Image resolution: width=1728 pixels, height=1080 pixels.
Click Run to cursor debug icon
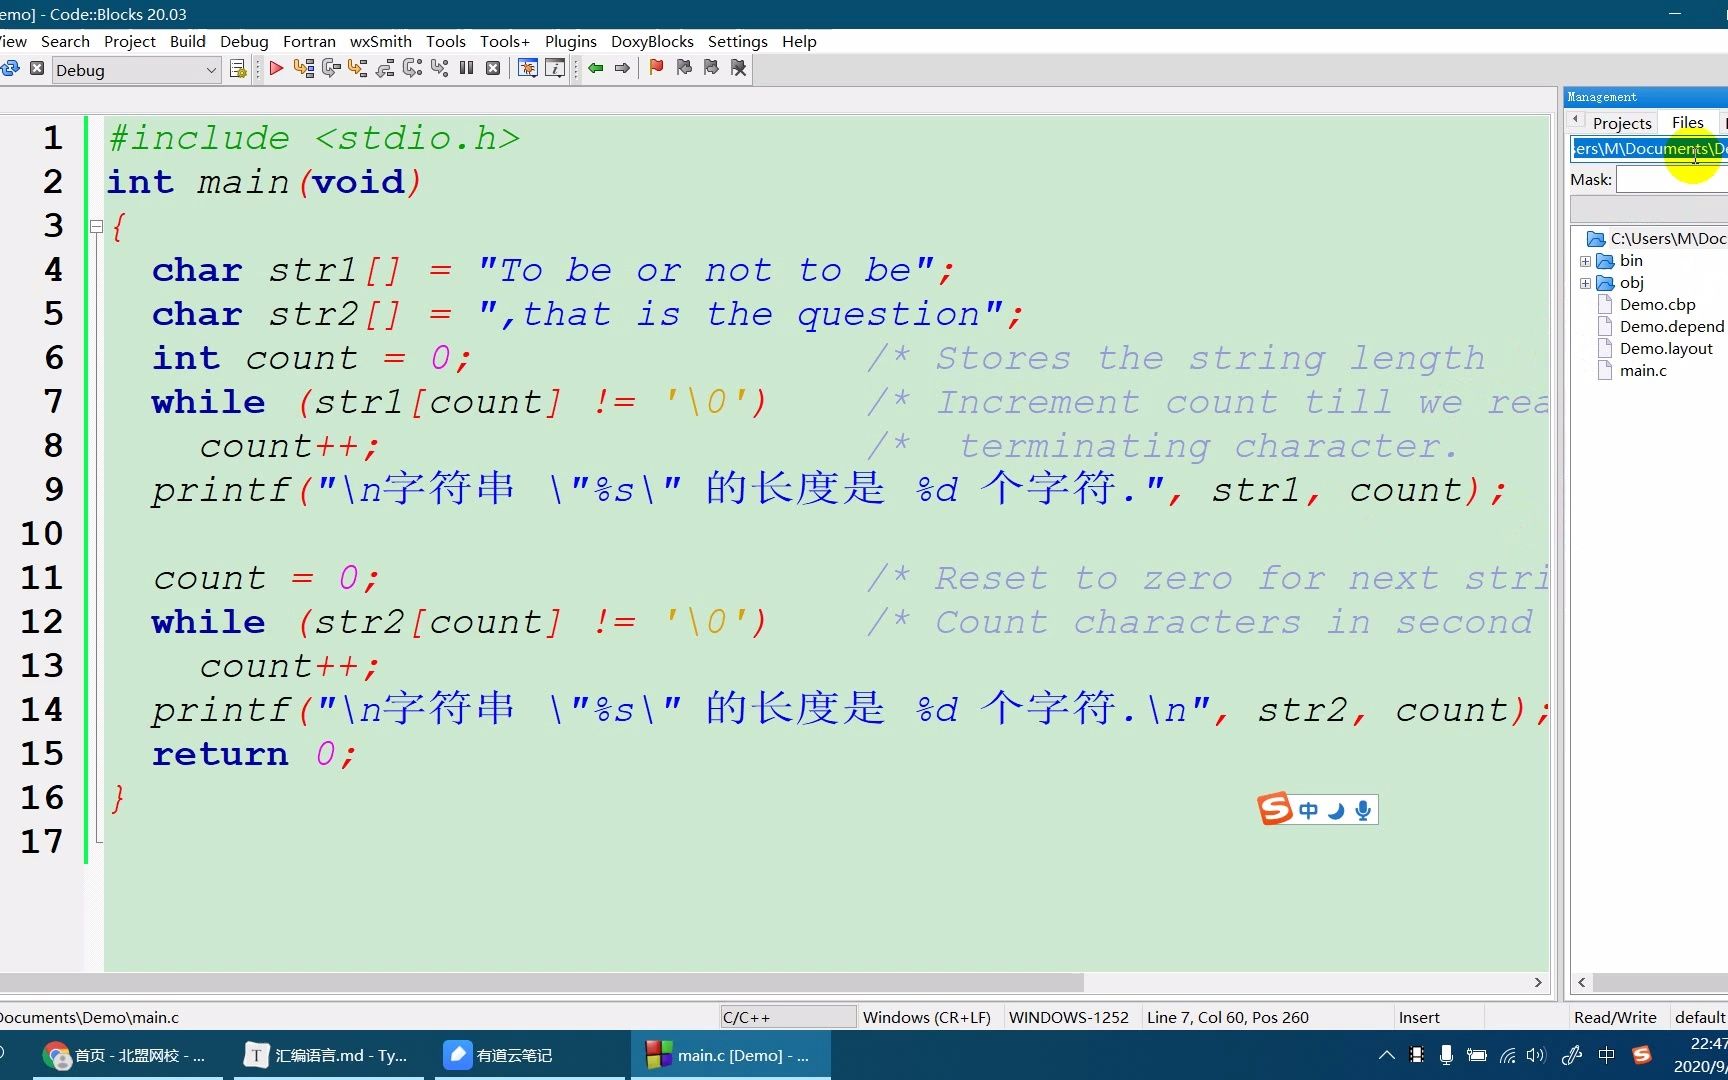(304, 68)
